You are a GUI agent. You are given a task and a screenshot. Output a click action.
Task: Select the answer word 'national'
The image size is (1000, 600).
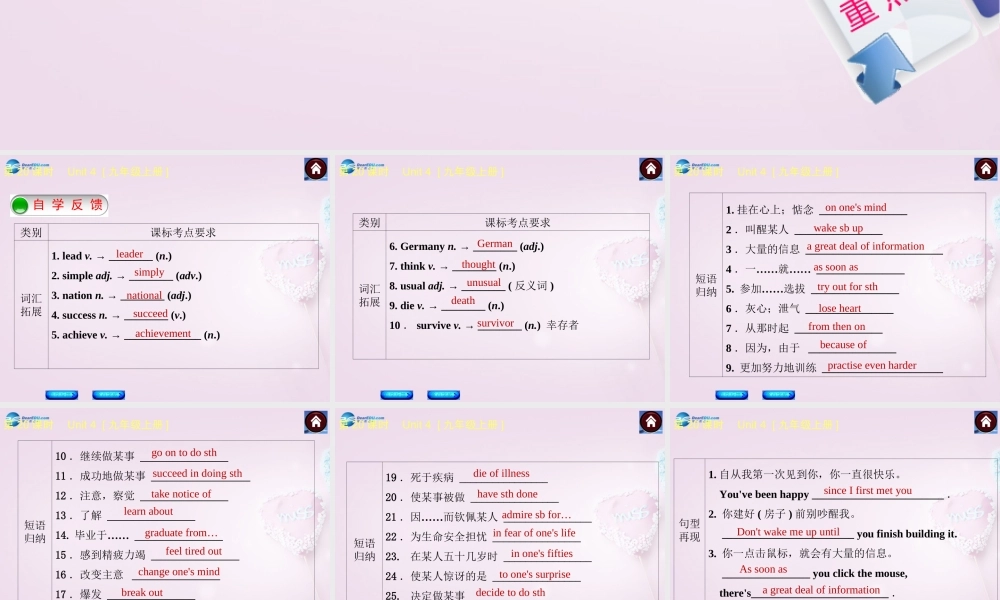[144, 295]
